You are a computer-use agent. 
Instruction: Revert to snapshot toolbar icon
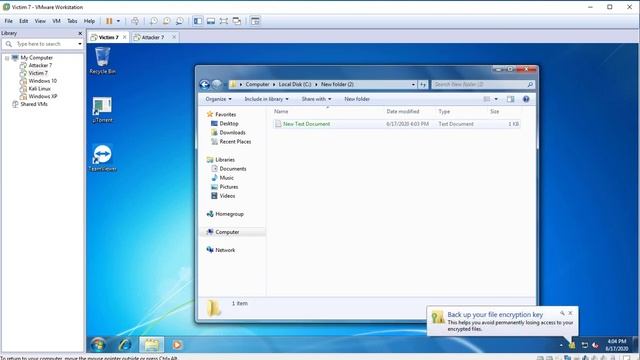pyautogui.click(x=167, y=21)
